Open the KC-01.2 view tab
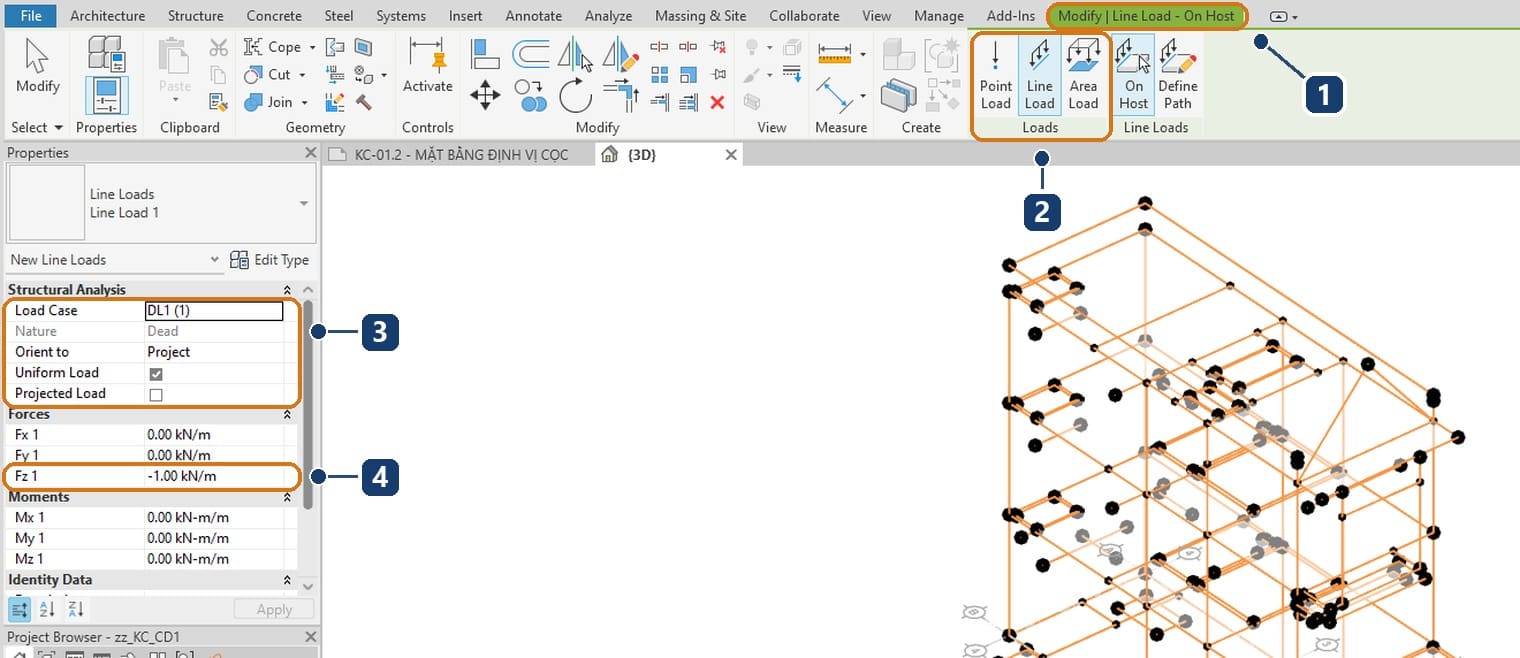The image size is (1520, 658). point(460,154)
